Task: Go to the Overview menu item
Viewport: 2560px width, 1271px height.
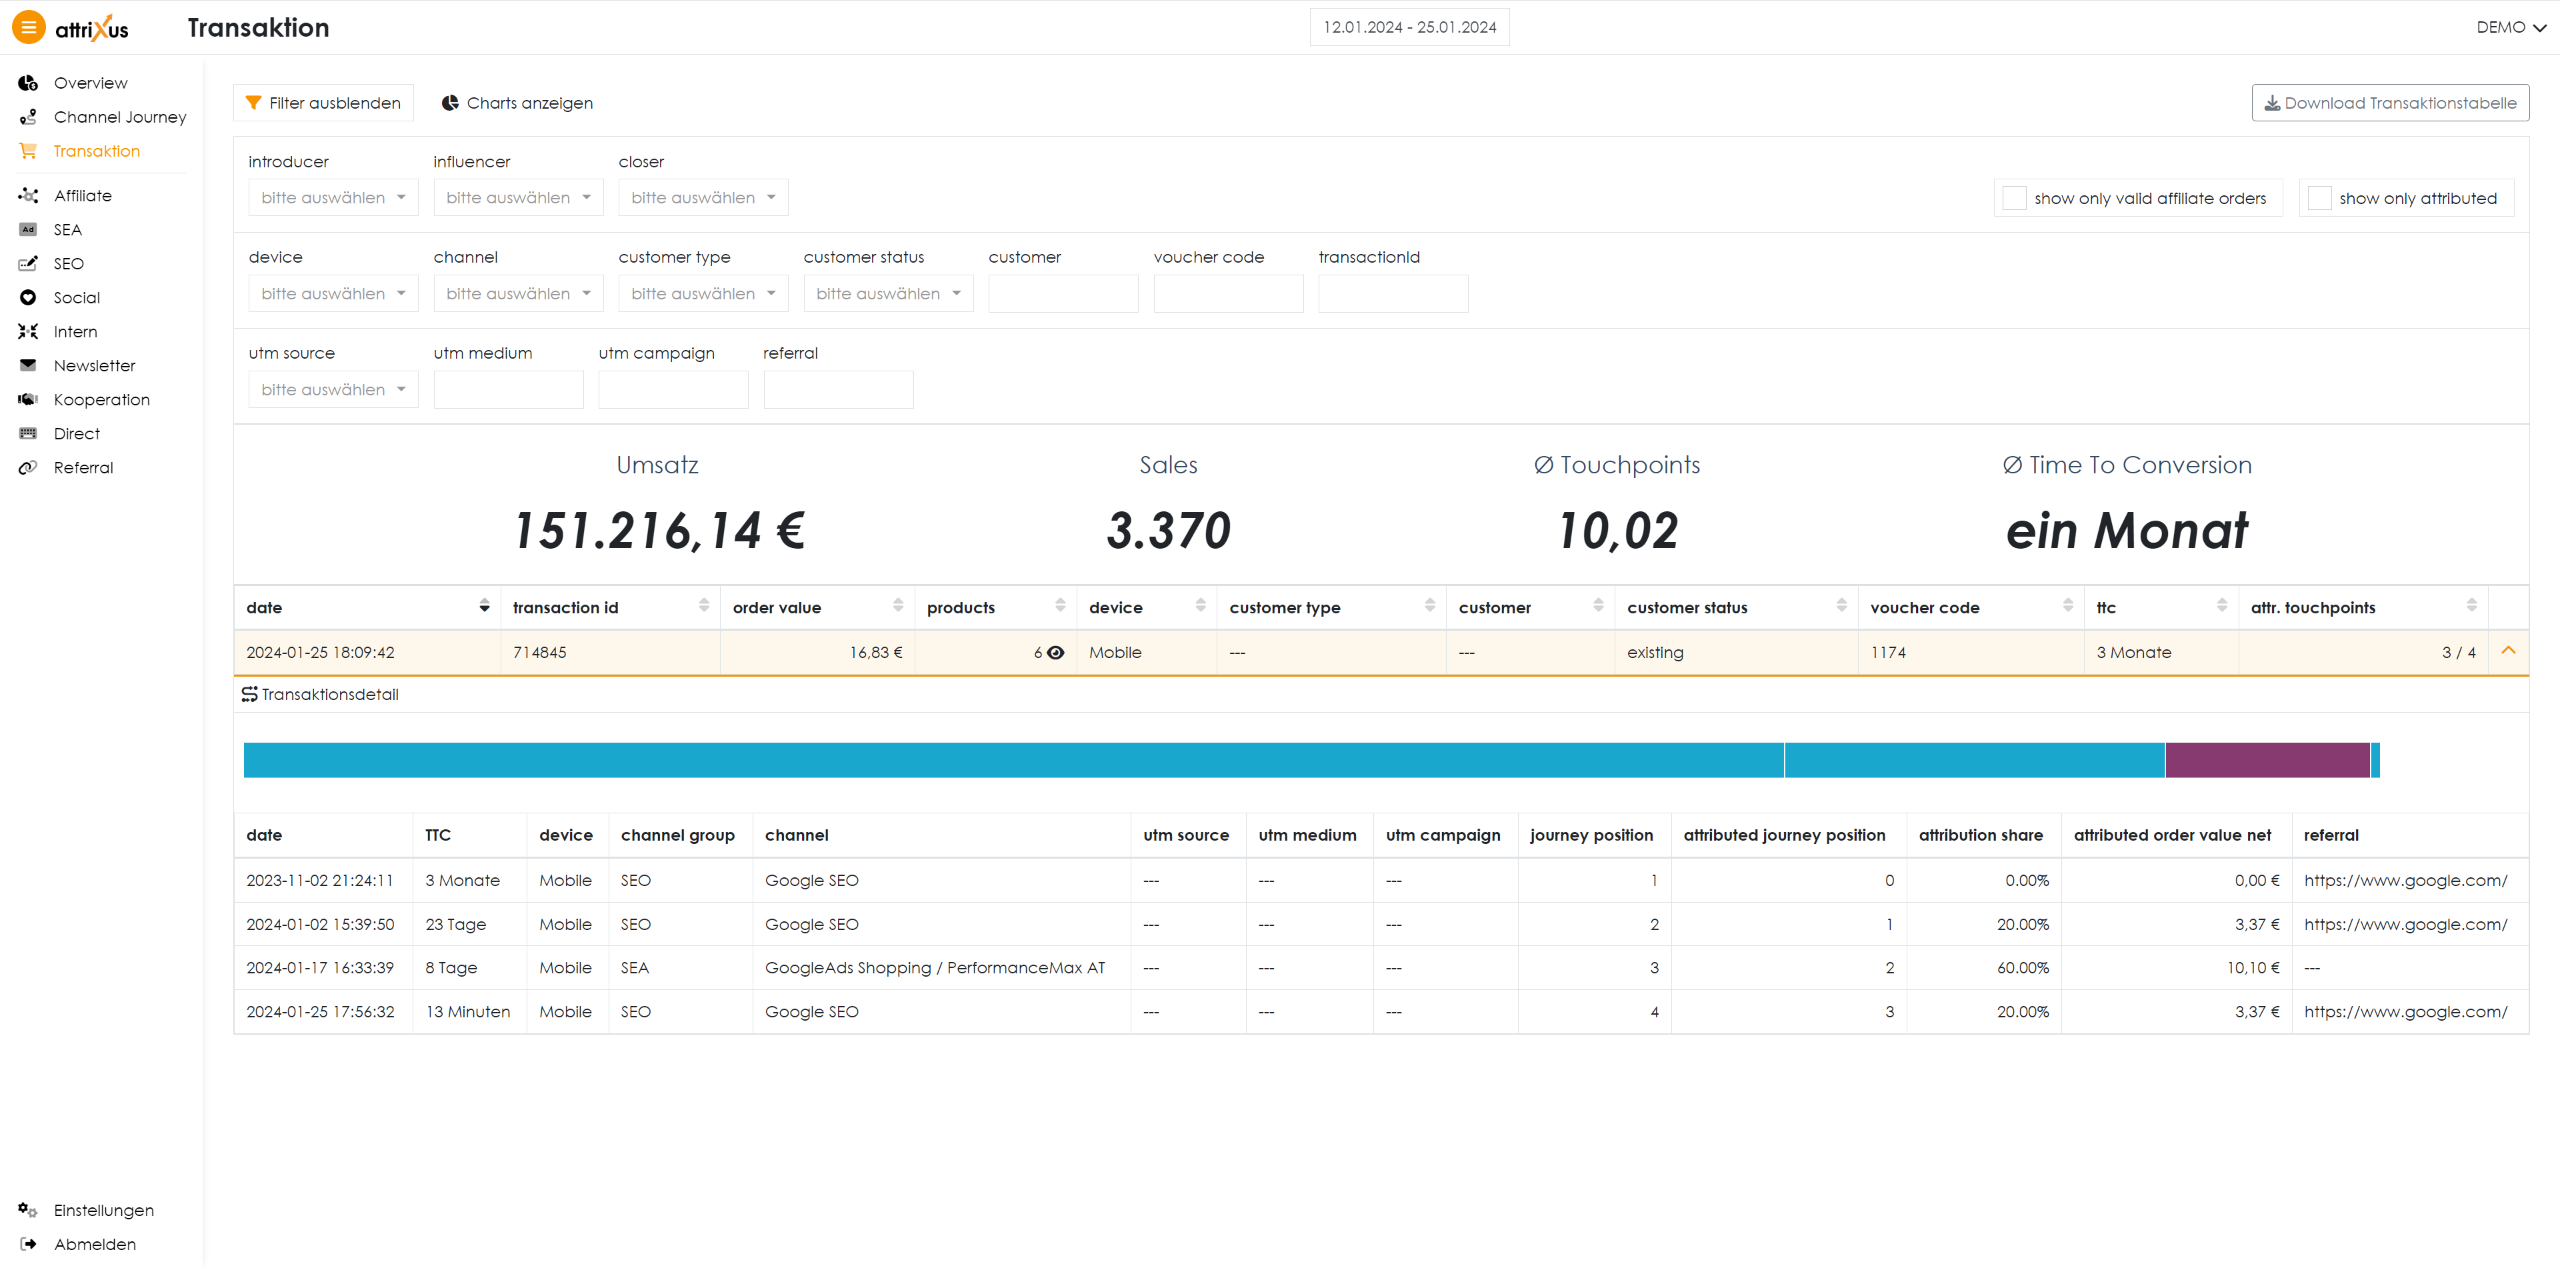Action: point(90,83)
